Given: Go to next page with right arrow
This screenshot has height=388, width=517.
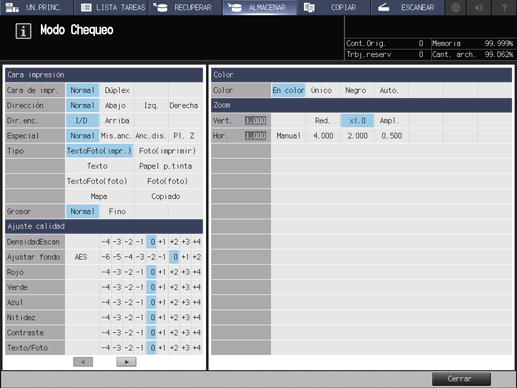Looking at the screenshot, I should coord(126,362).
